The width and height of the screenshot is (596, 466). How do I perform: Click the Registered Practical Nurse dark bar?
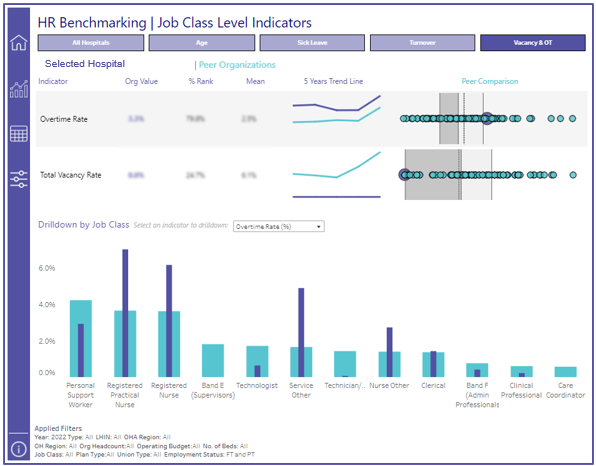pos(125,313)
